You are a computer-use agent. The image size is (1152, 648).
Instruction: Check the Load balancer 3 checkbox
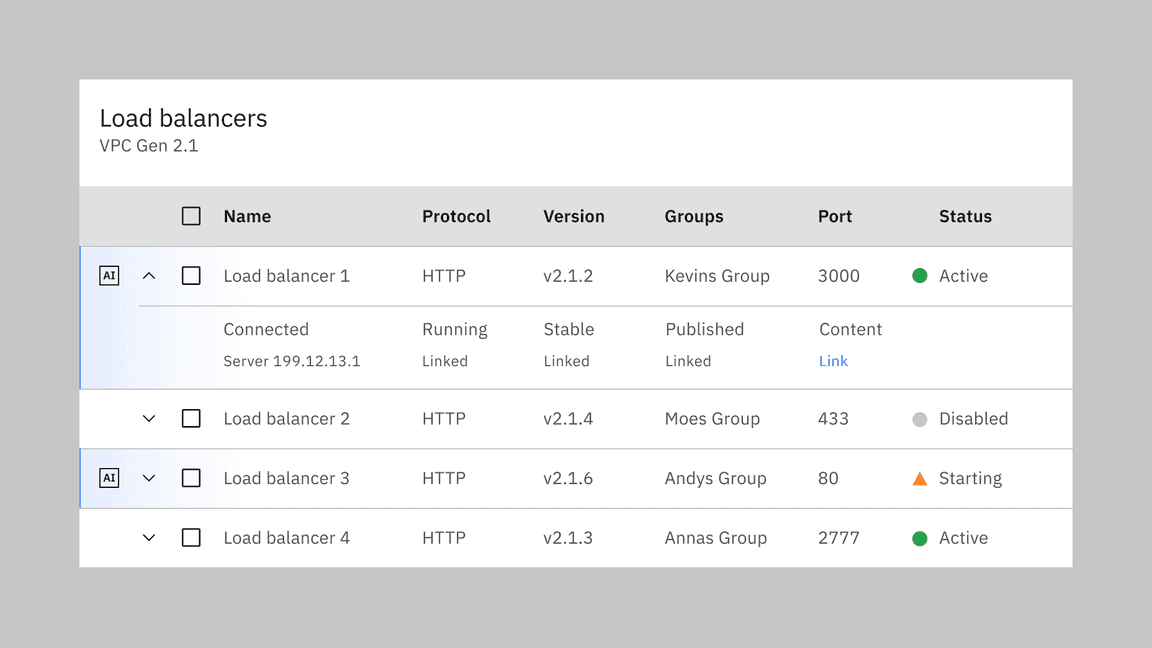point(191,478)
